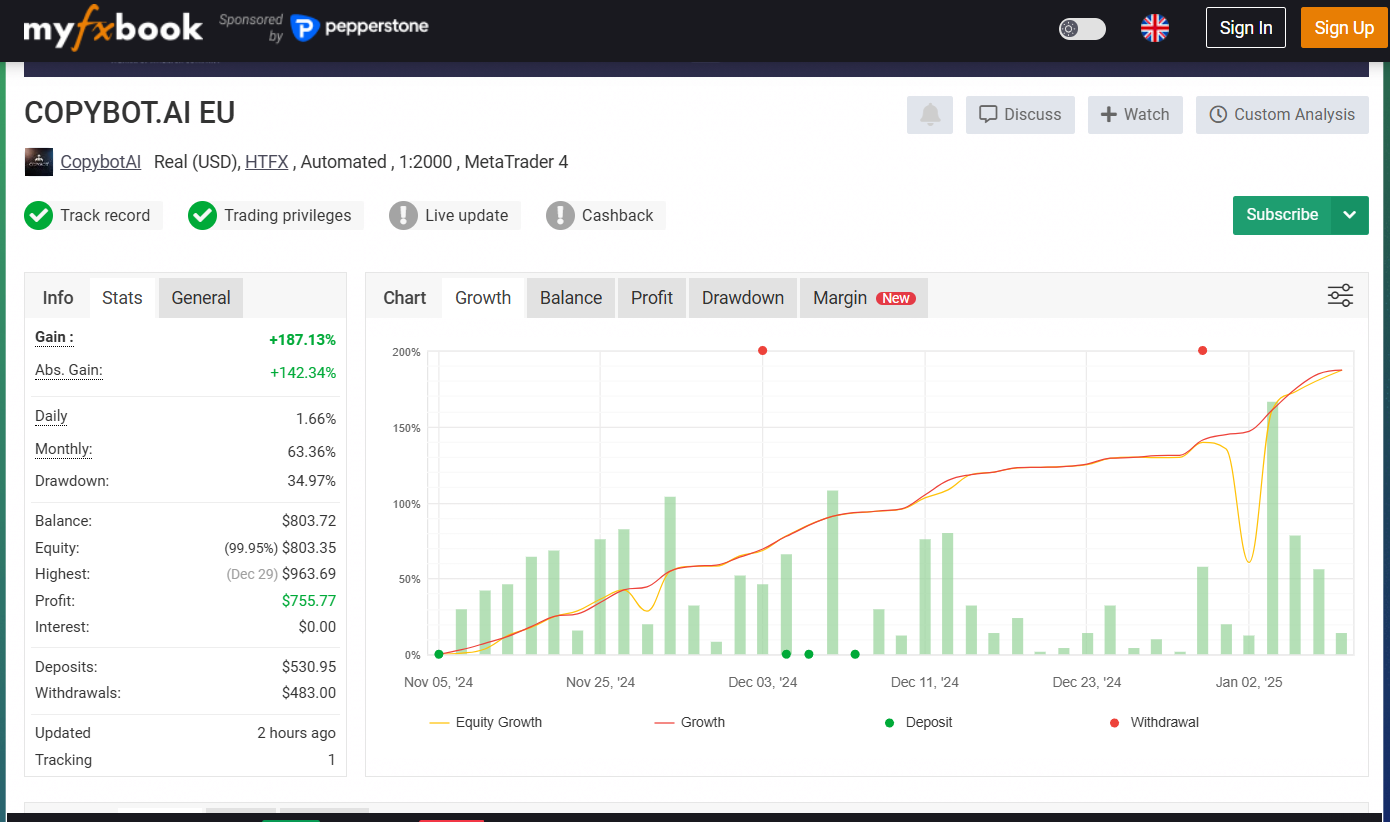Open the CopybotAI profile link
The height and width of the screenshot is (822, 1390).
pyautogui.click(x=101, y=162)
